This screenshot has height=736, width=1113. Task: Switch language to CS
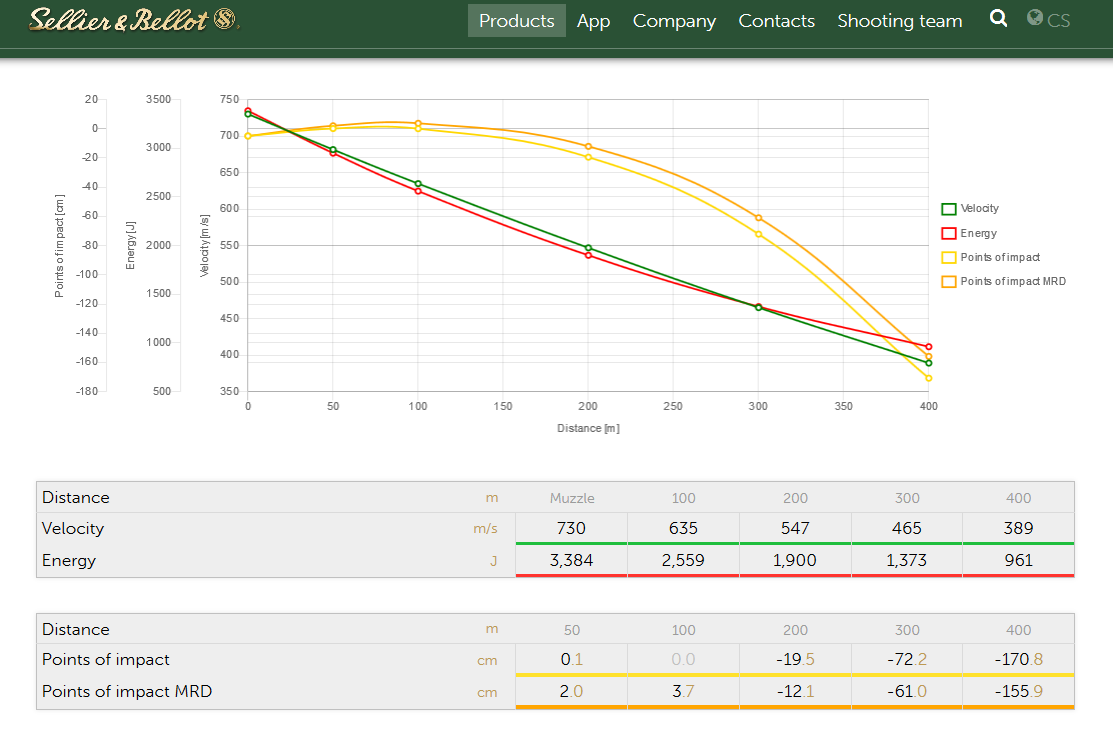[x=1059, y=21]
